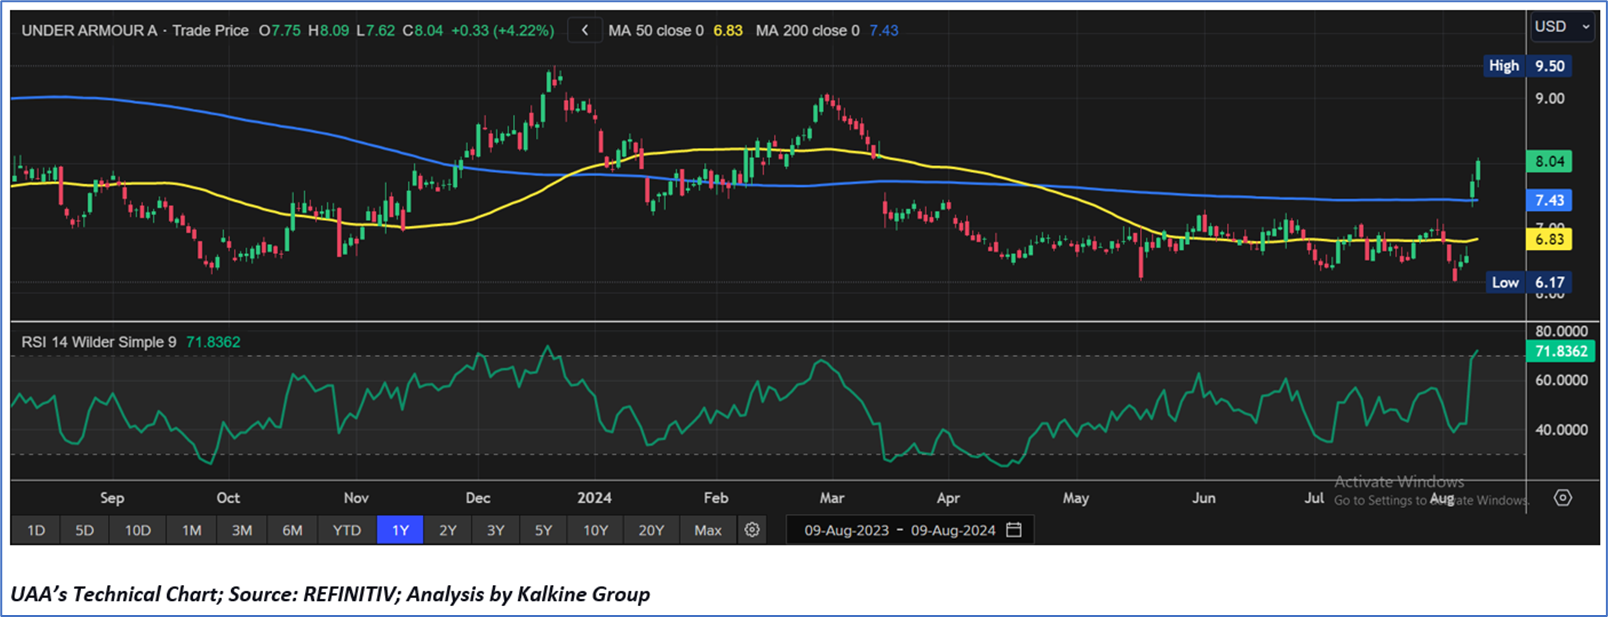Select the 6M range button
This screenshot has width=1608, height=617.
(292, 530)
